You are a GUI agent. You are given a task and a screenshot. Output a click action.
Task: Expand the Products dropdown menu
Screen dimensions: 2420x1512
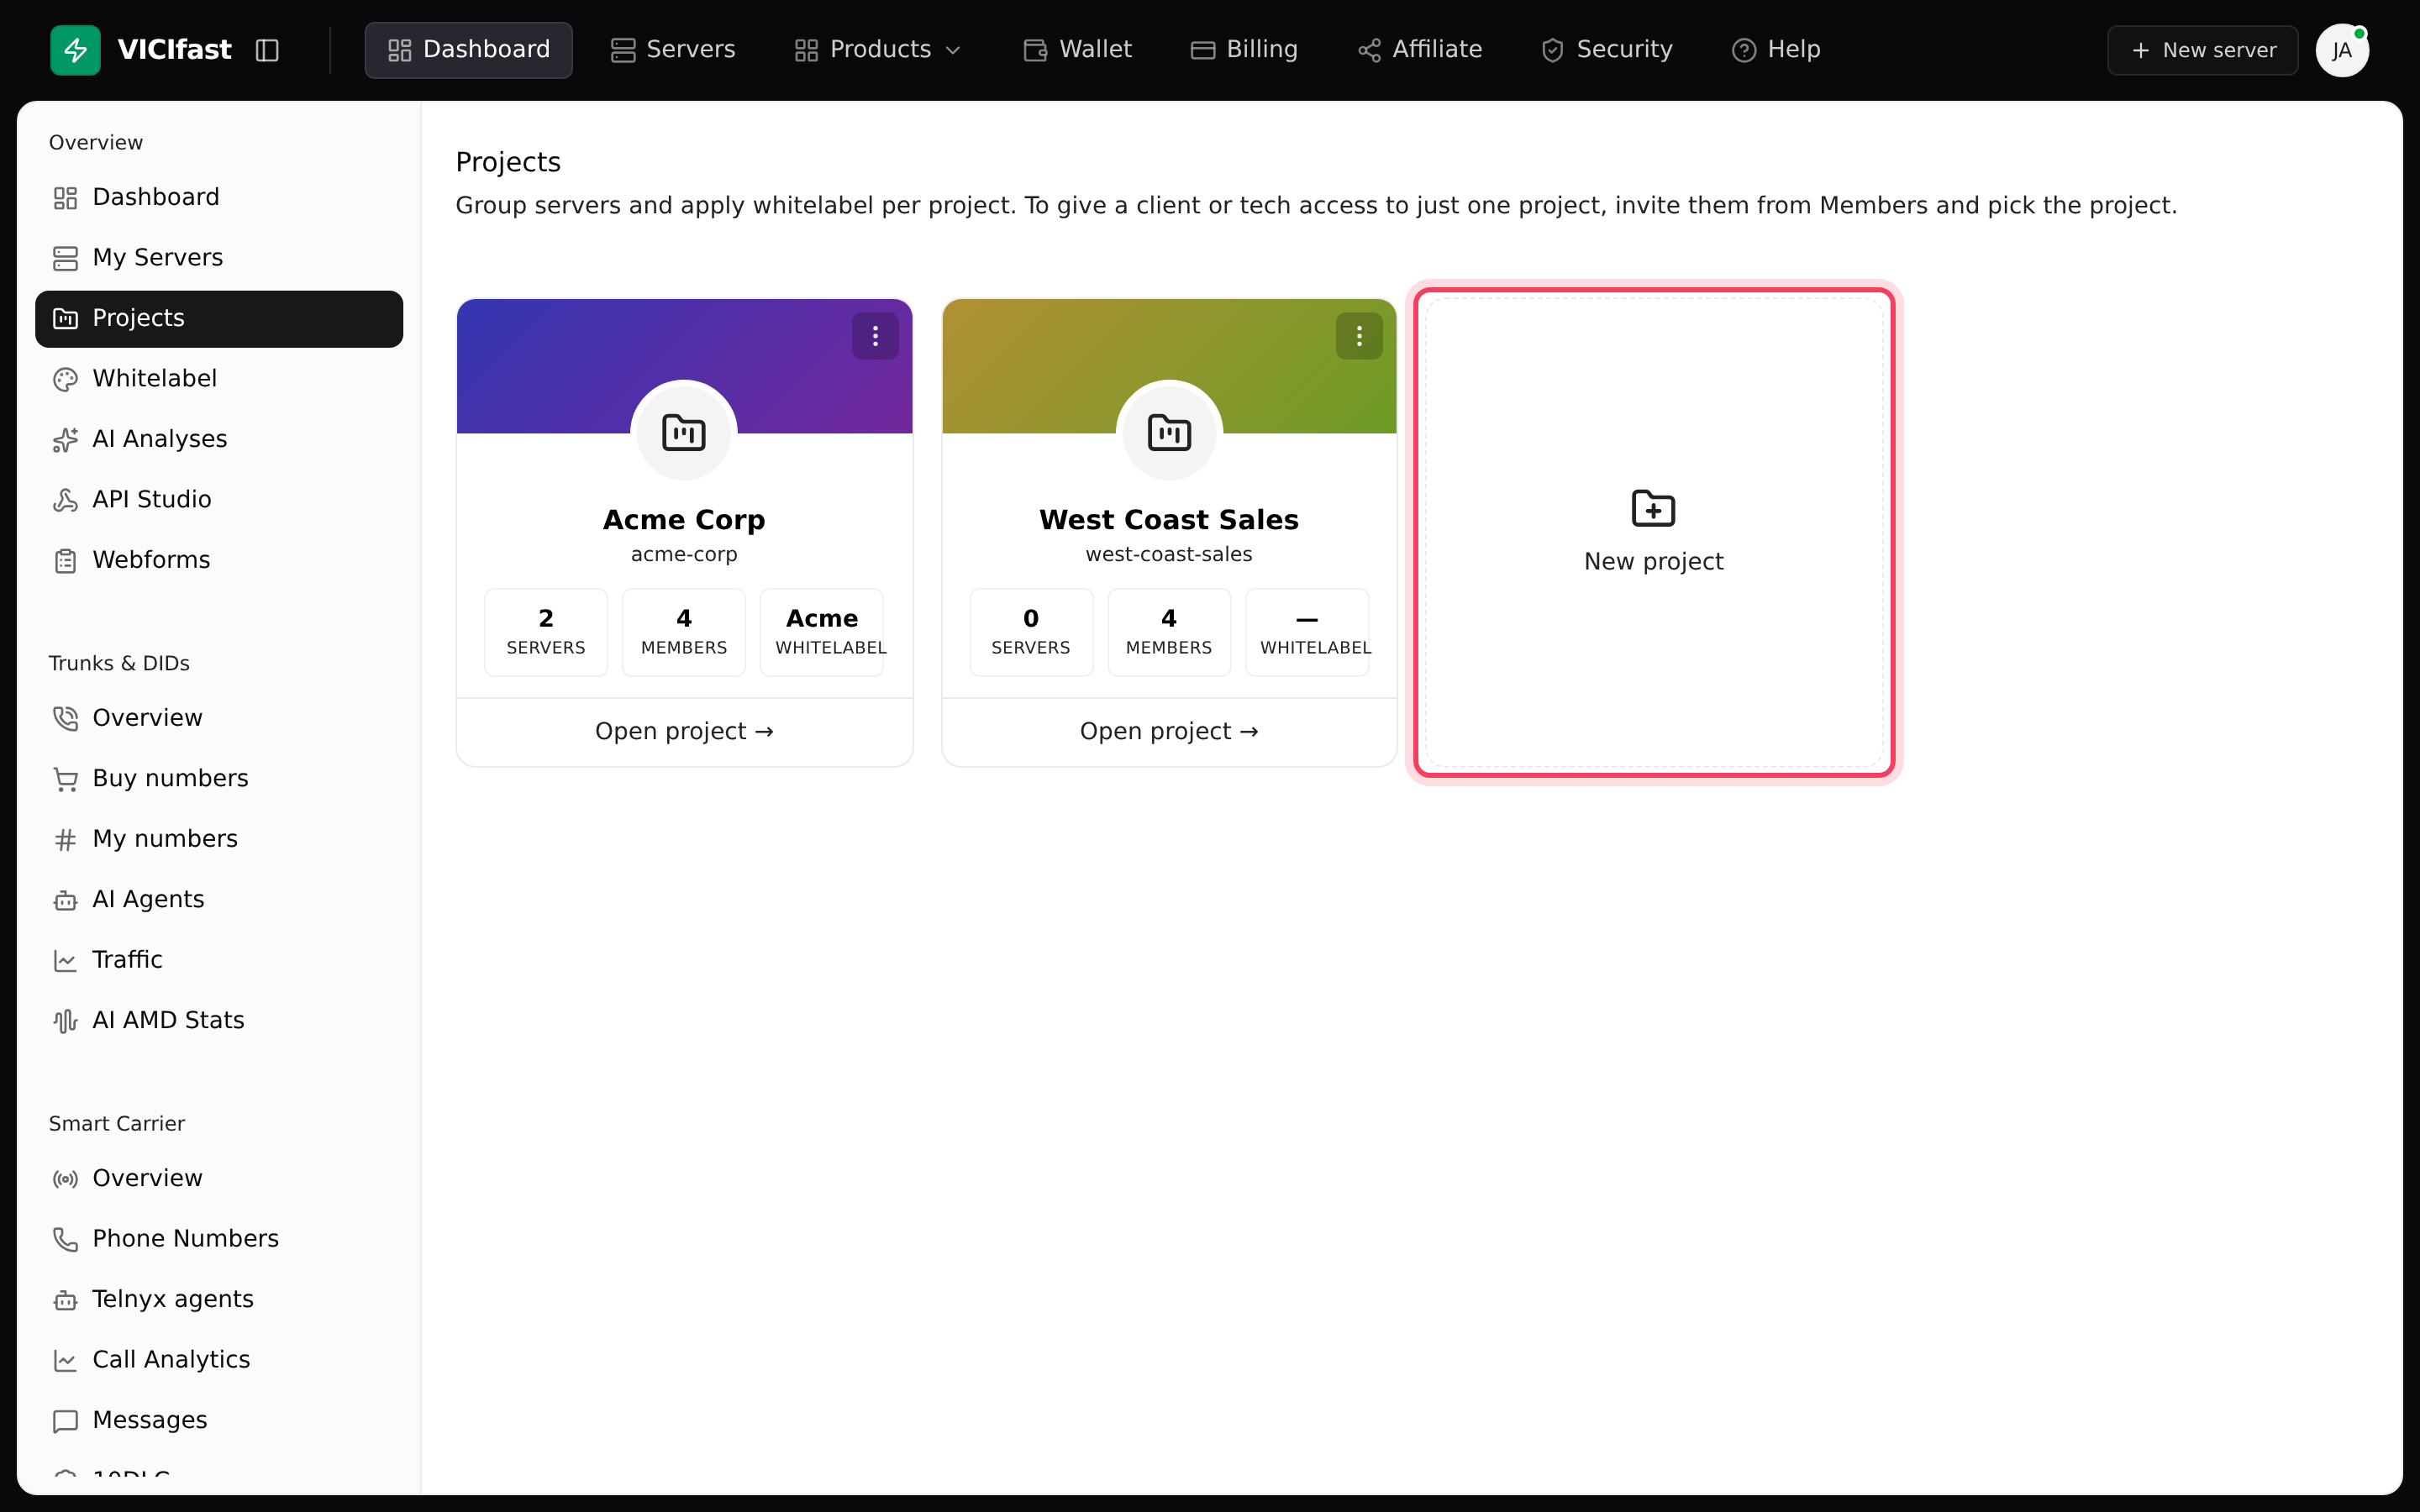click(877, 50)
